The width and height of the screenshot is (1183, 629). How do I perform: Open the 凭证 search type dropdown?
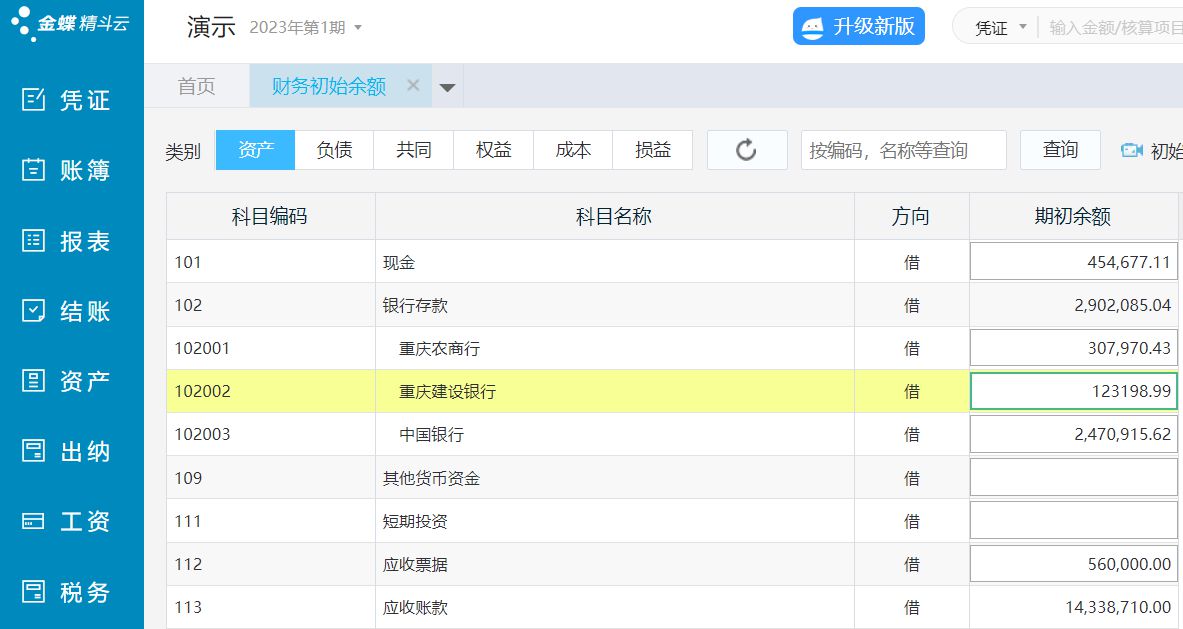click(x=1001, y=28)
